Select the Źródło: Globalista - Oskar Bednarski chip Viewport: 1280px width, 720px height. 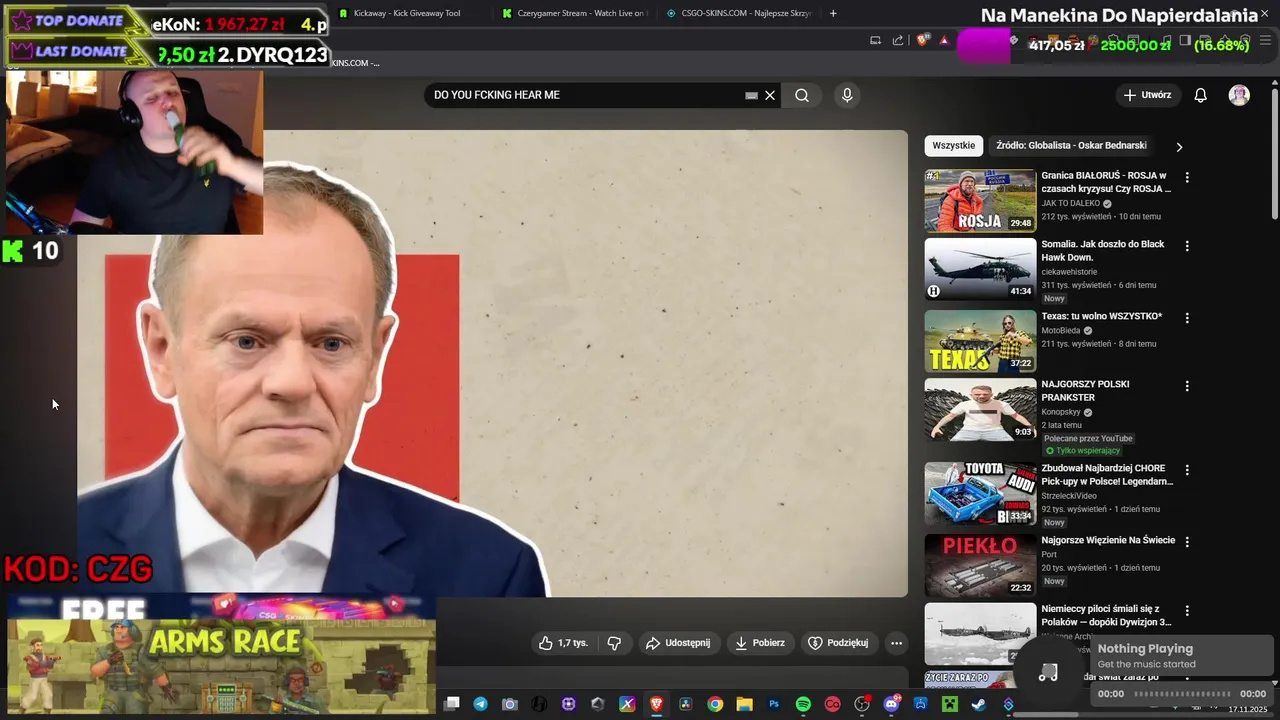pos(1071,146)
